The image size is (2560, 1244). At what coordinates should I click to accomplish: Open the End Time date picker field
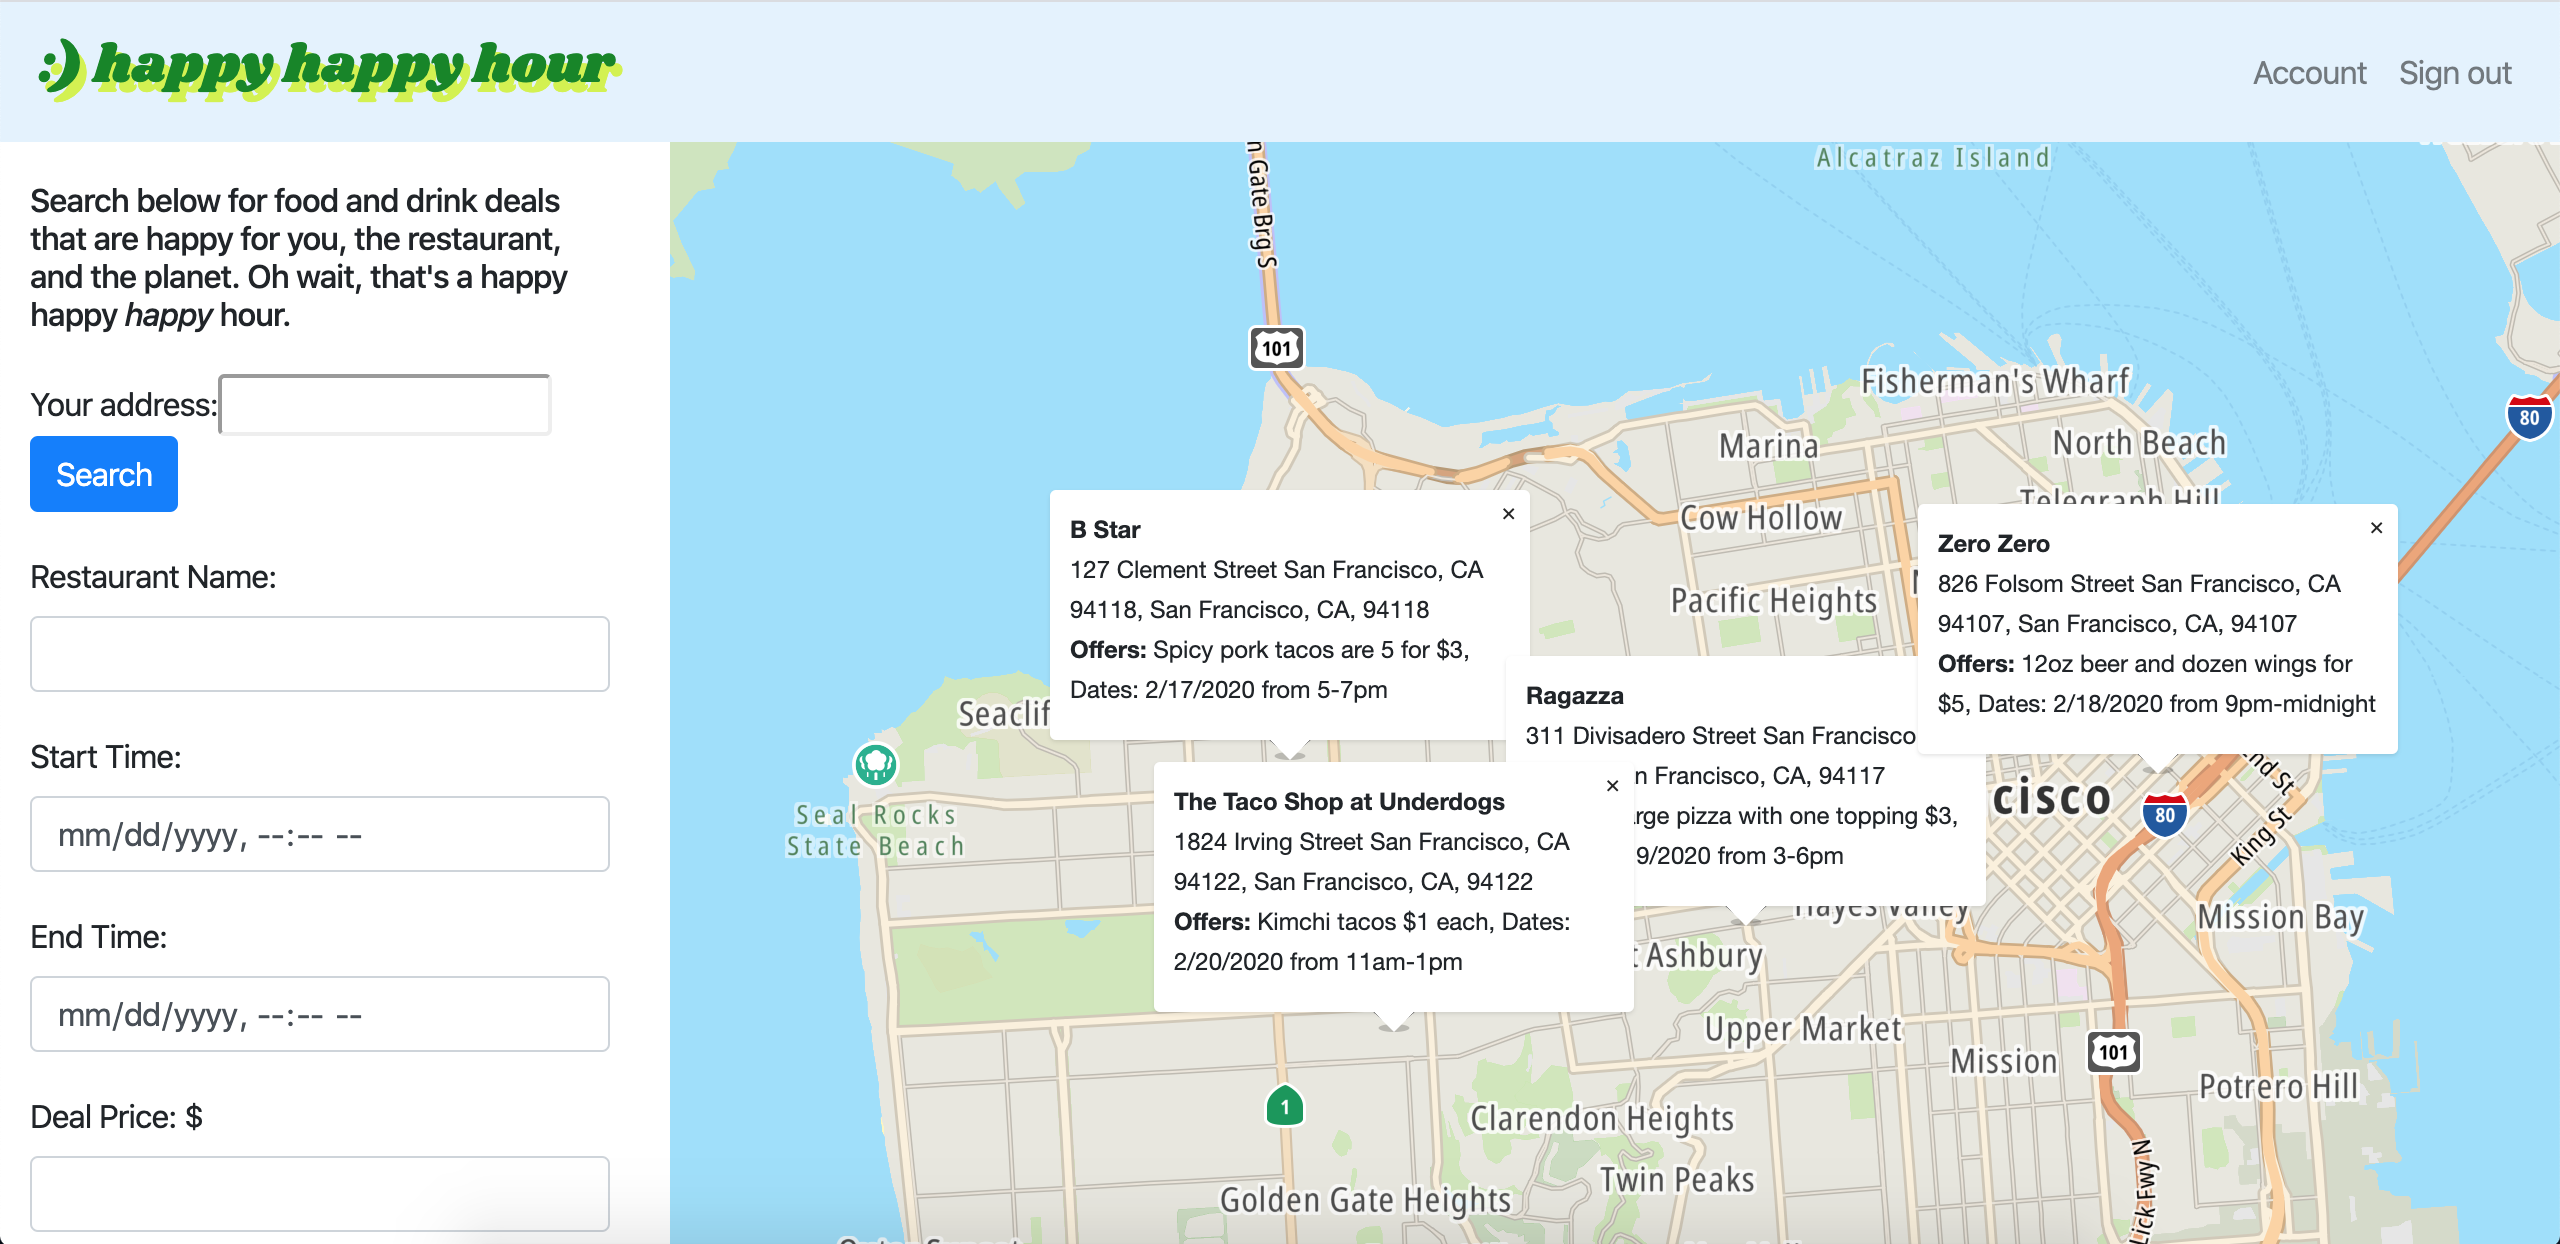pyautogui.click(x=320, y=1014)
